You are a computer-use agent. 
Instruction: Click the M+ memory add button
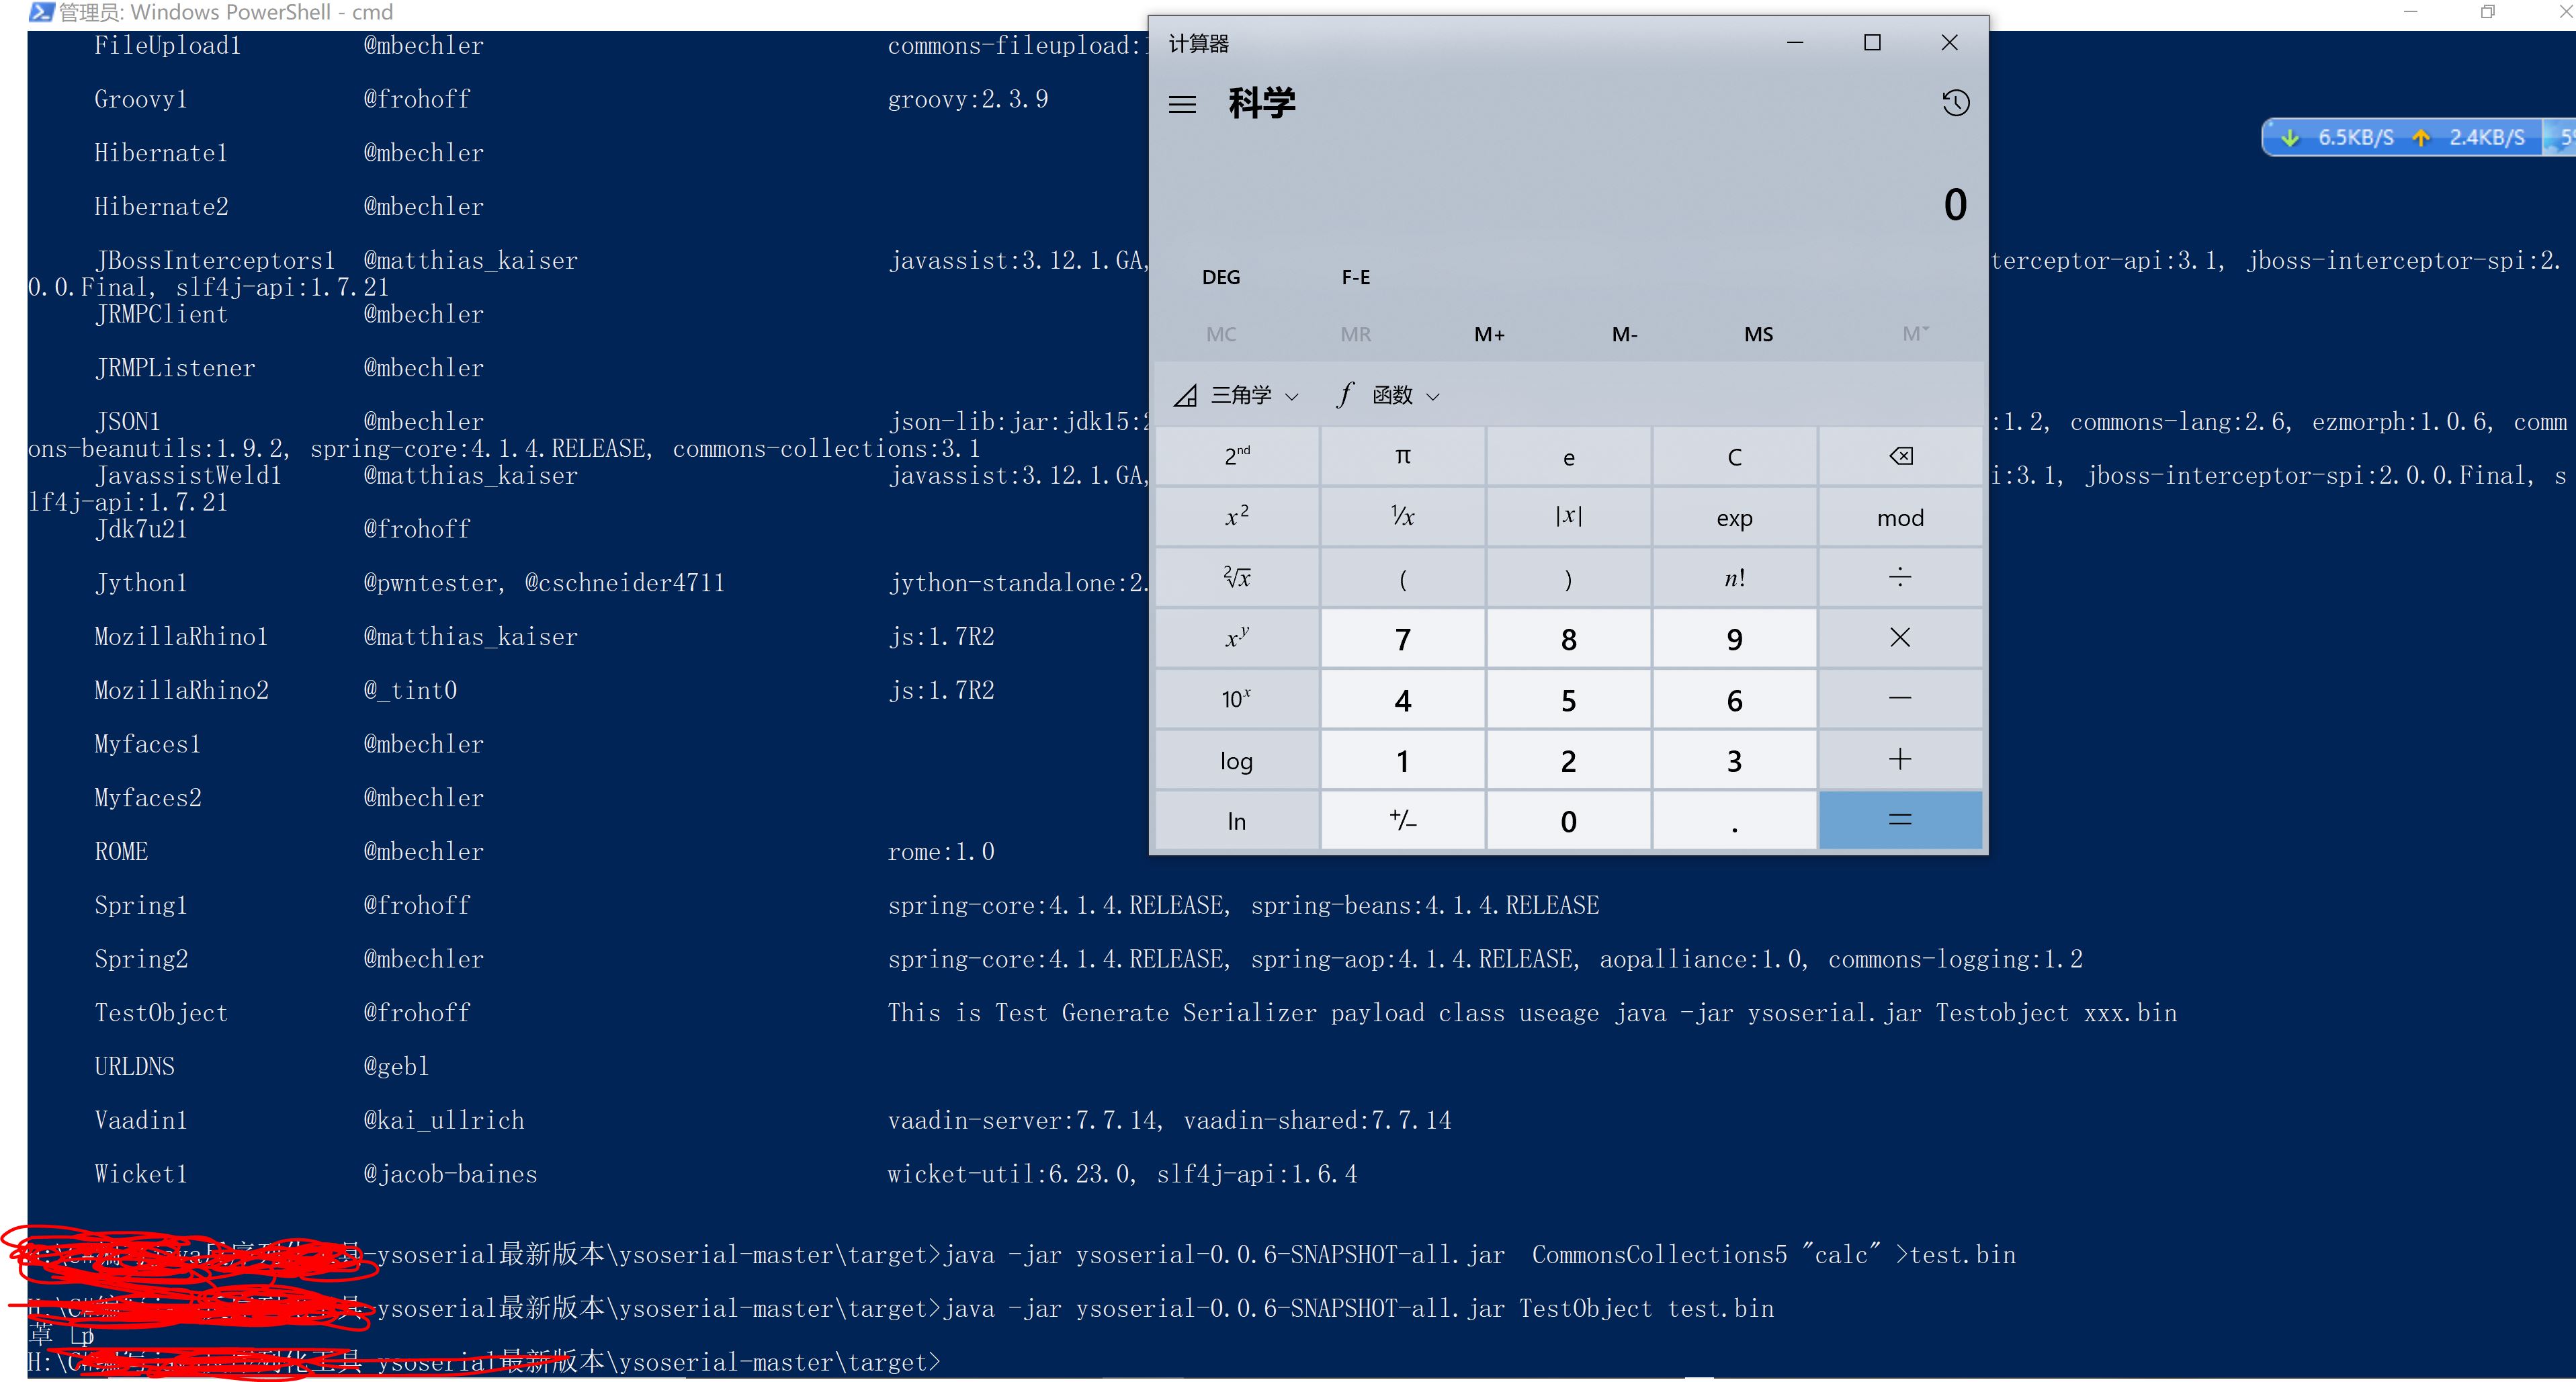click(1489, 334)
